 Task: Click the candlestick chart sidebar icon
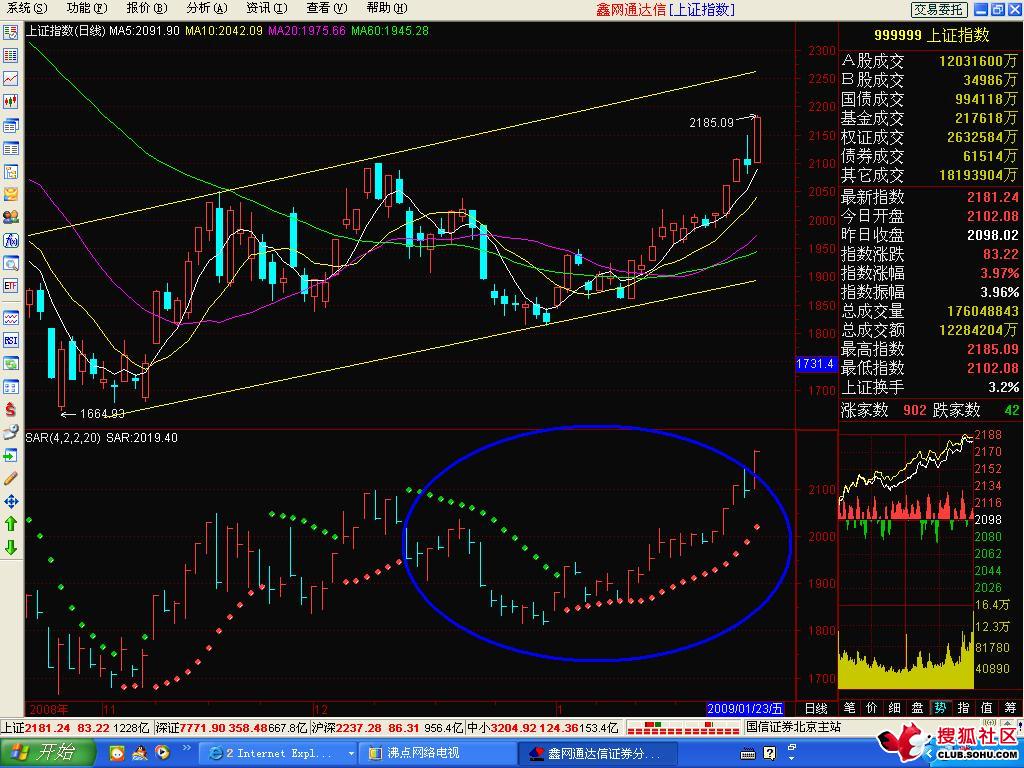[x=11, y=101]
